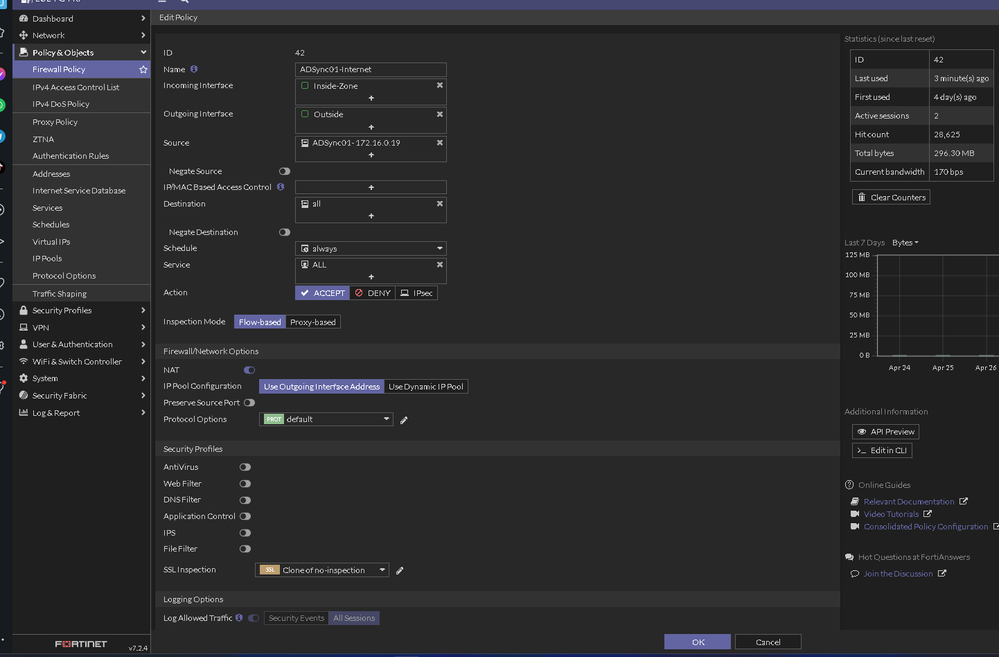Viewport: 999px width, 657px height.
Task: Click the info icon next to Name
Action: [194, 69]
